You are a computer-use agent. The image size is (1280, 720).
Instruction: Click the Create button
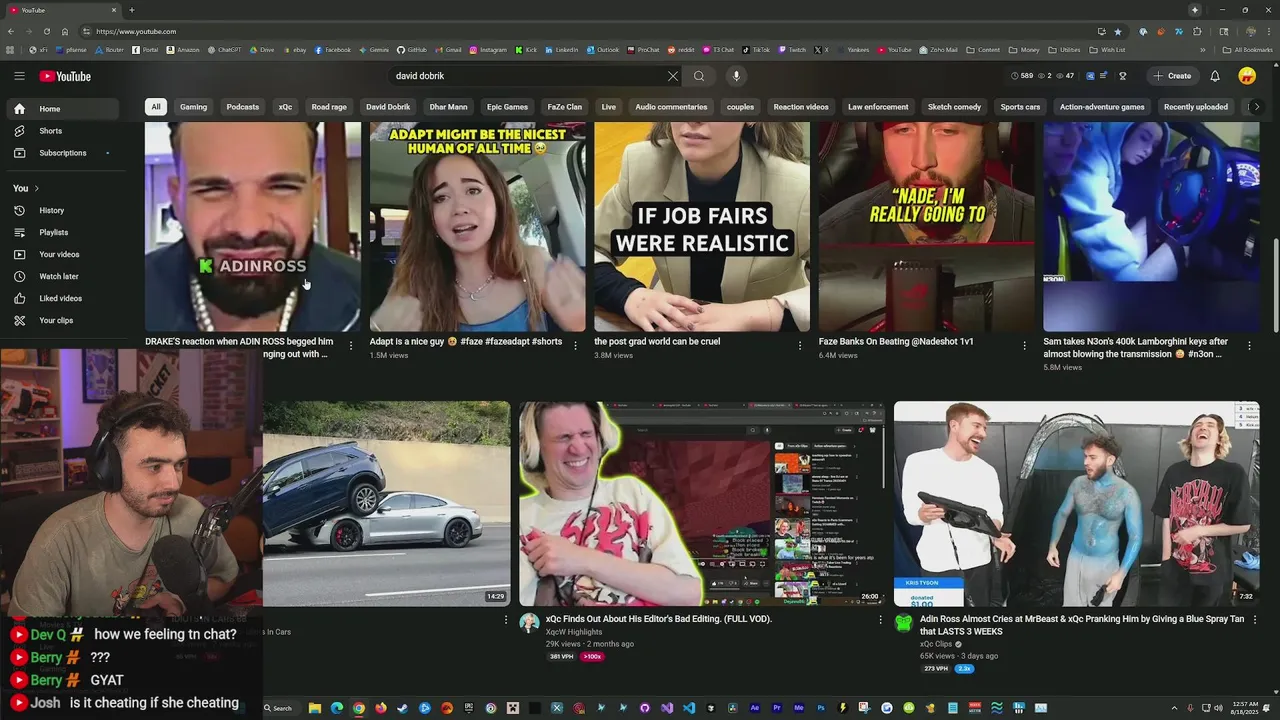[x=1172, y=76]
